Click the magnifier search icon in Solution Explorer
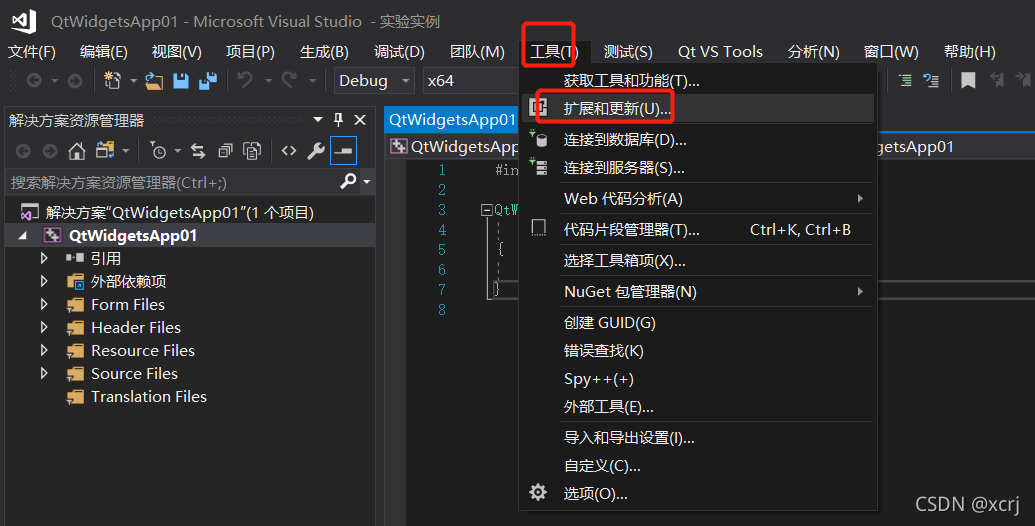 pos(348,181)
